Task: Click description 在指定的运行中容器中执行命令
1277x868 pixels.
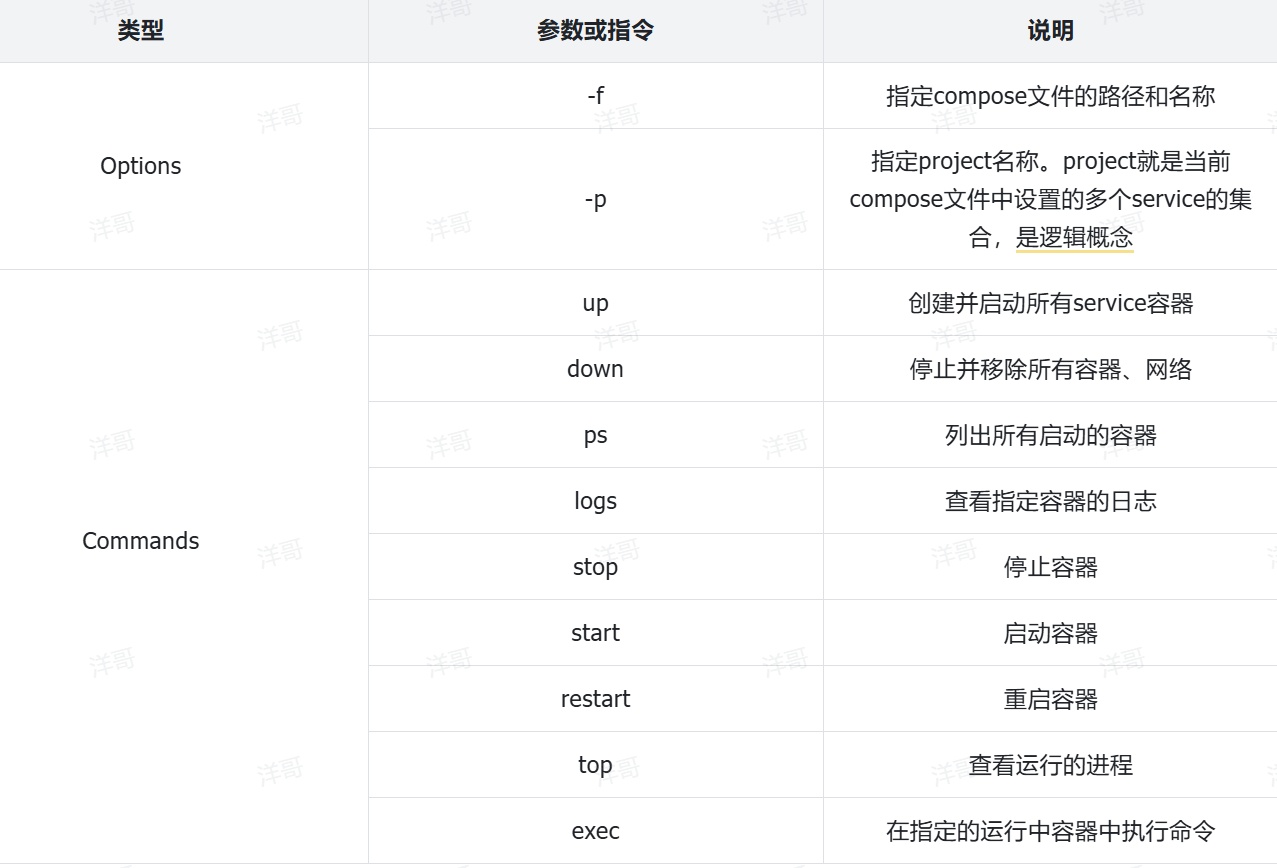Action: click(1050, 831)
